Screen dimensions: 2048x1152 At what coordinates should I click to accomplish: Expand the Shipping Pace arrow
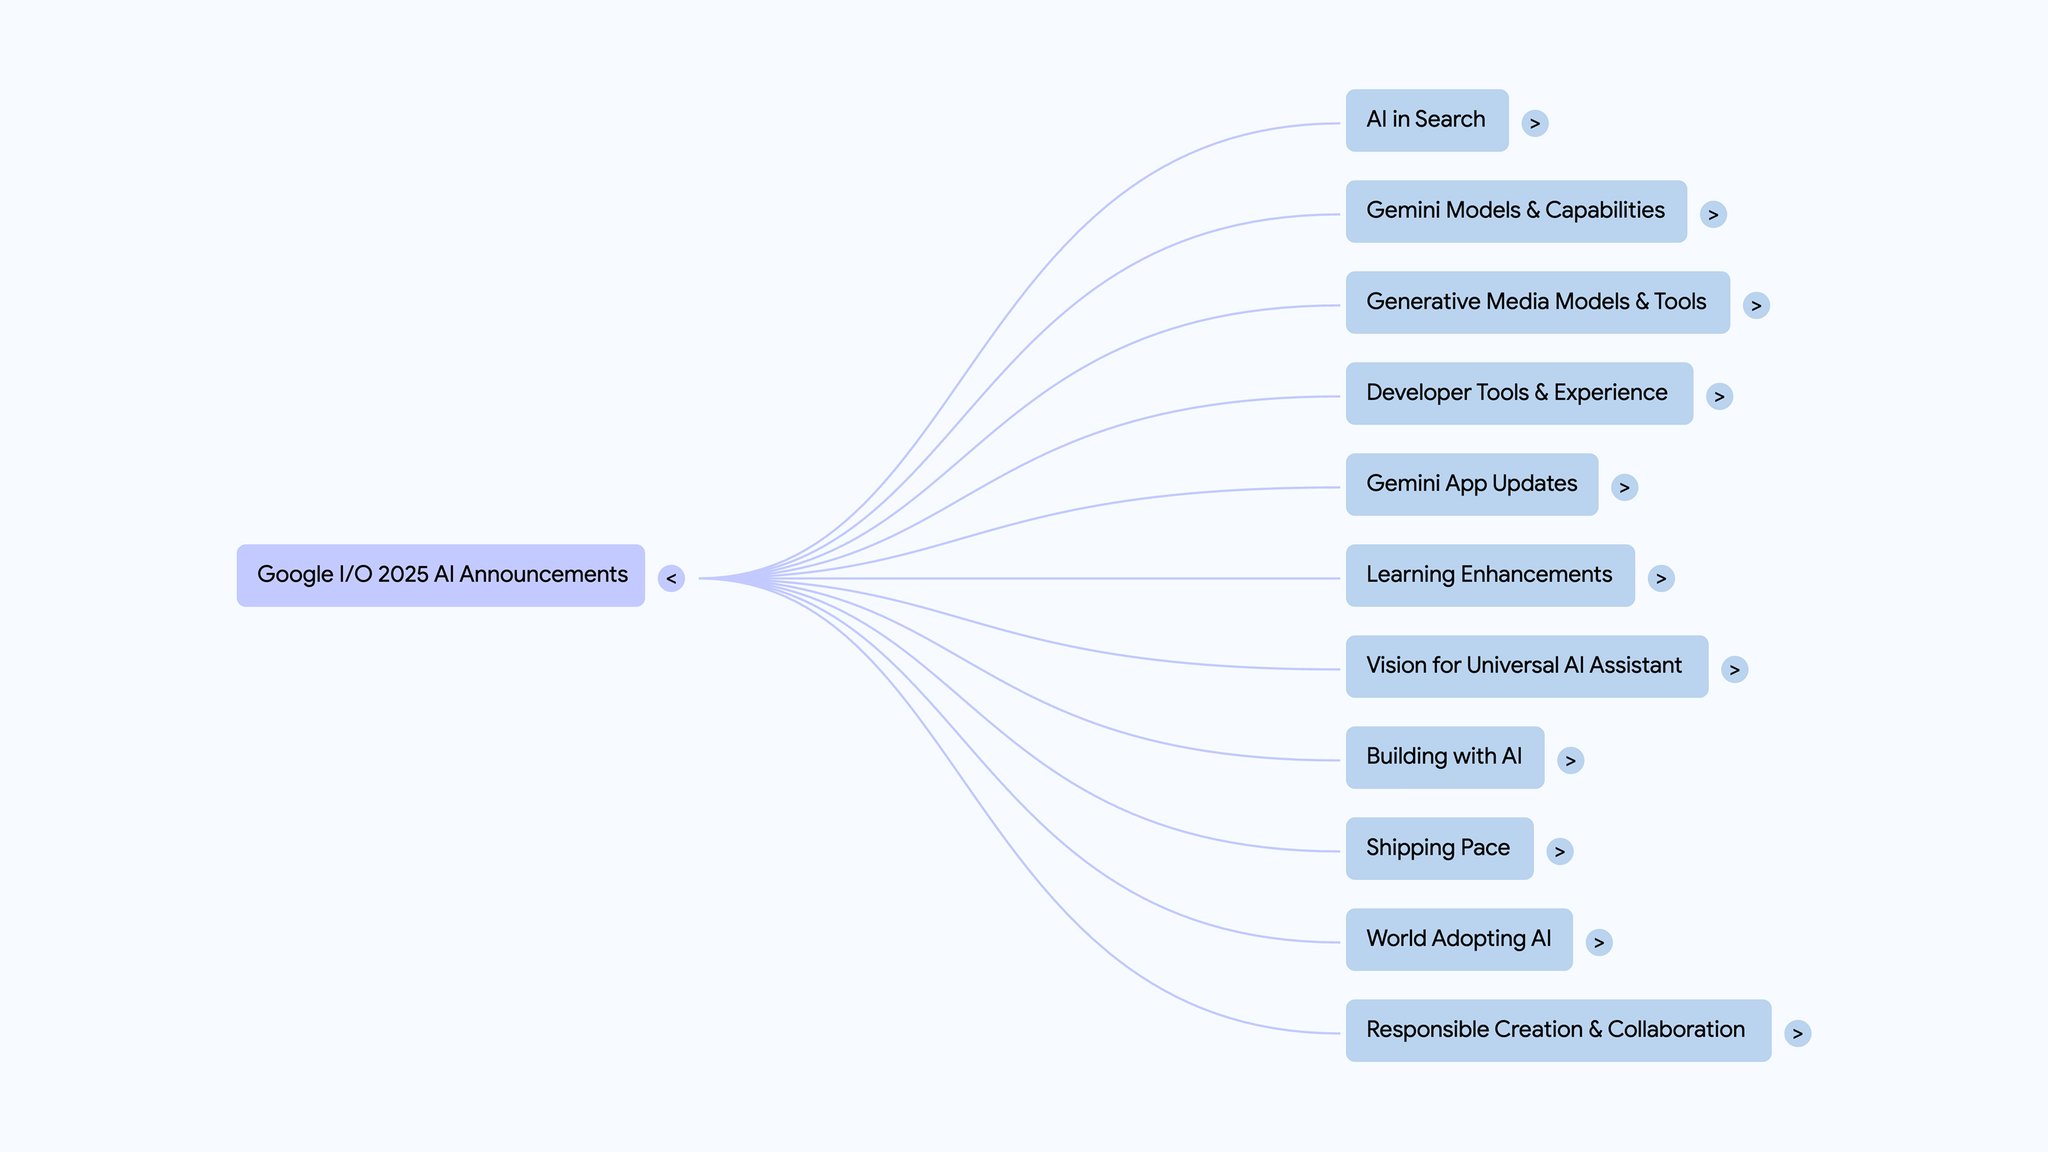tap(1559, 851)
